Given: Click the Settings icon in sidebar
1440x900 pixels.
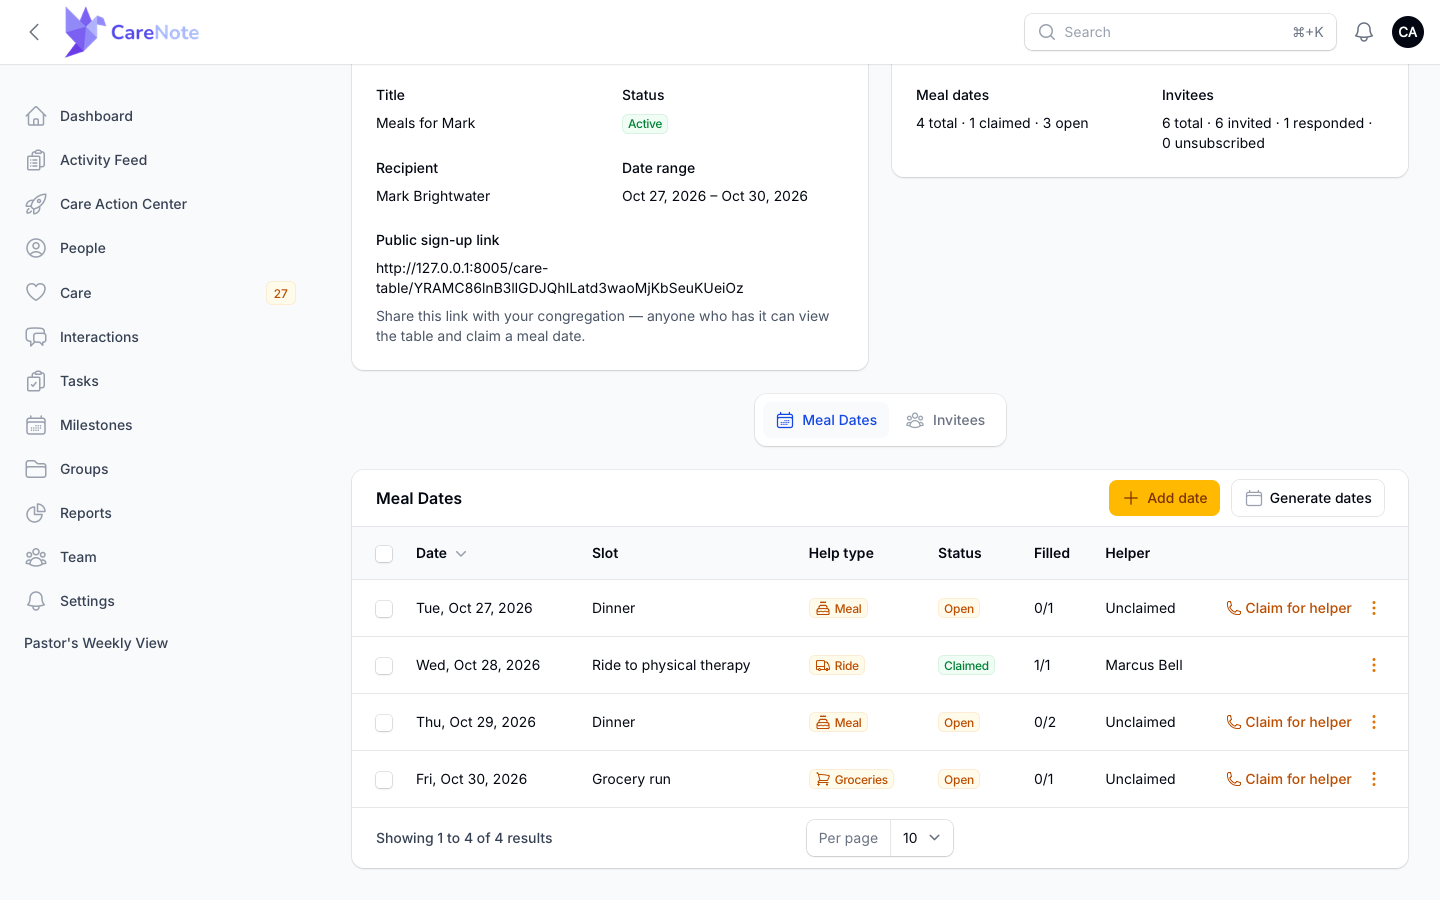Looking at the screenshot, I should coord(36,601).
